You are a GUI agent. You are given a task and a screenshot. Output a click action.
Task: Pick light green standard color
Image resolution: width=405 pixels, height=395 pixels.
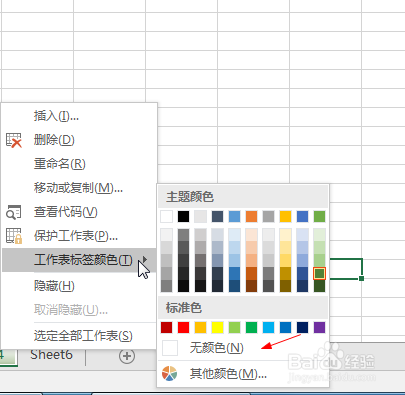tap(235, 327)
